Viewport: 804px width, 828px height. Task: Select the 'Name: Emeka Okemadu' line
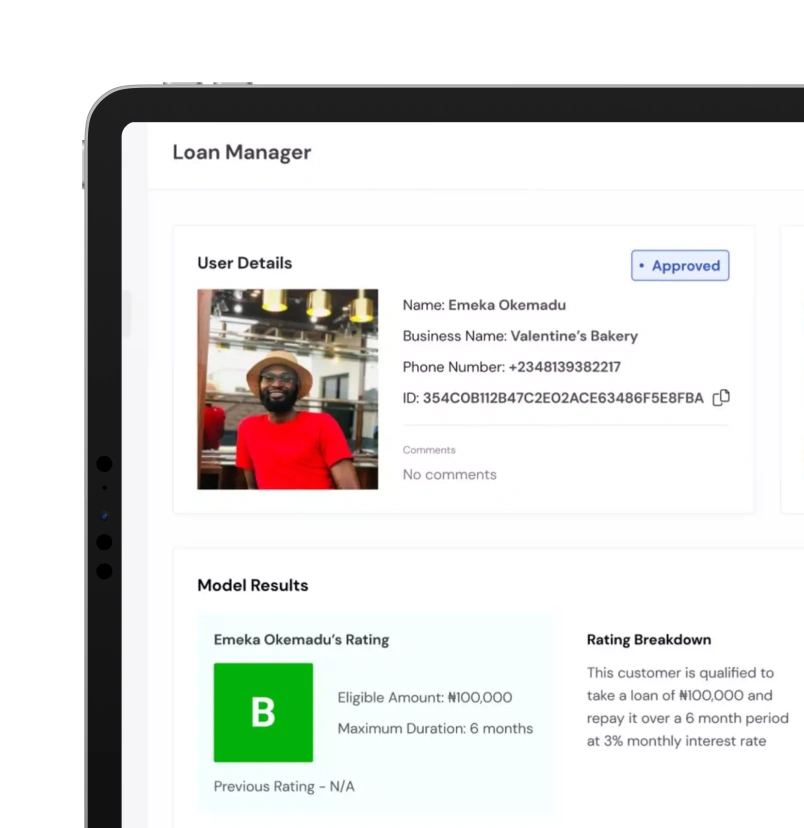coord(484,305)
